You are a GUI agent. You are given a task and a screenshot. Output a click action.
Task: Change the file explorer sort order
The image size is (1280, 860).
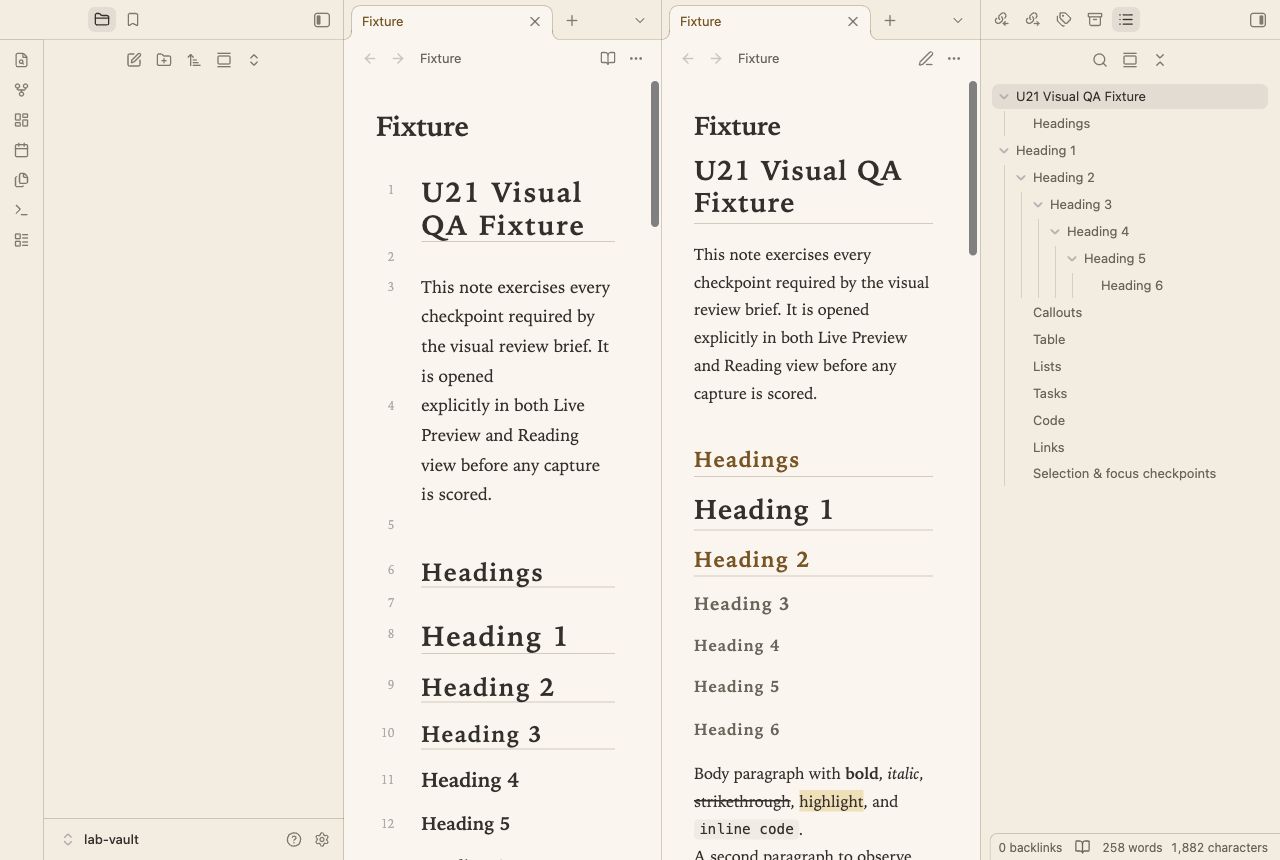(194, 60)
